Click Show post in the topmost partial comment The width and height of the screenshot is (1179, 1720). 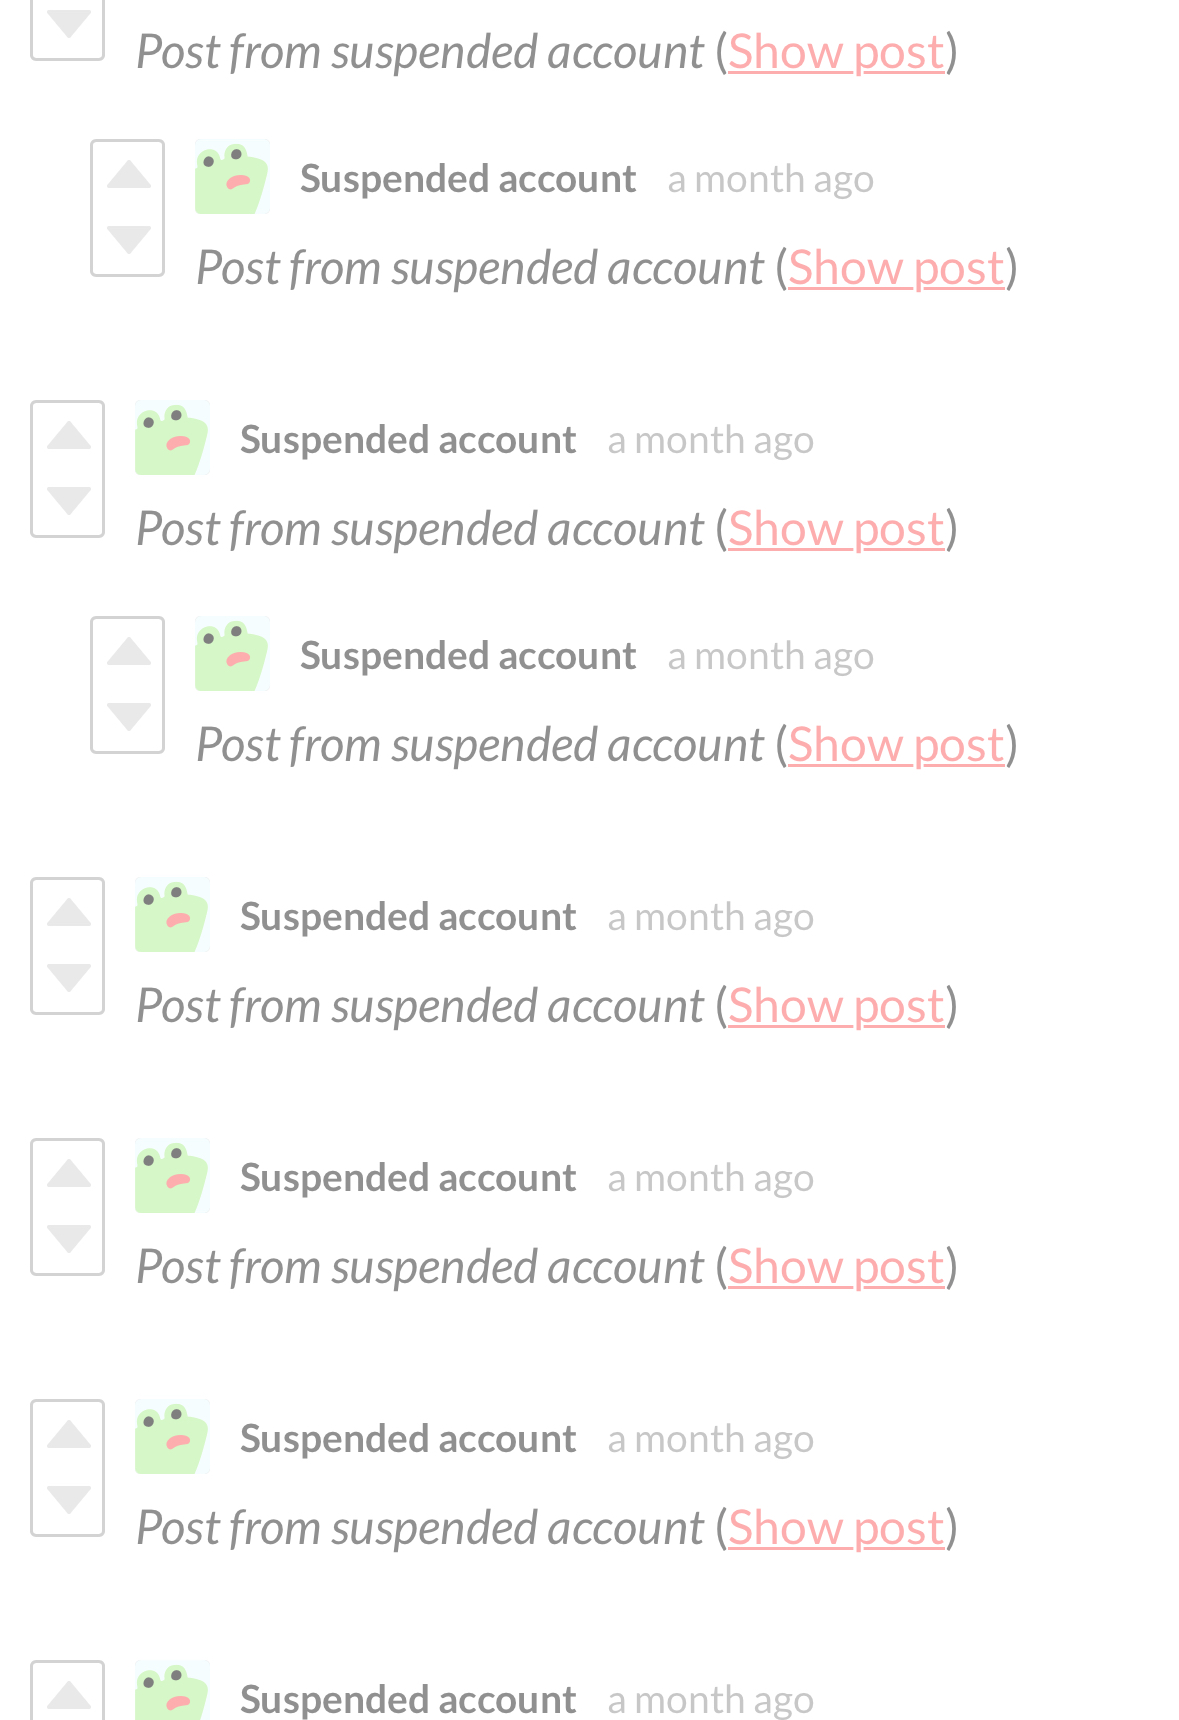[836, 52]
